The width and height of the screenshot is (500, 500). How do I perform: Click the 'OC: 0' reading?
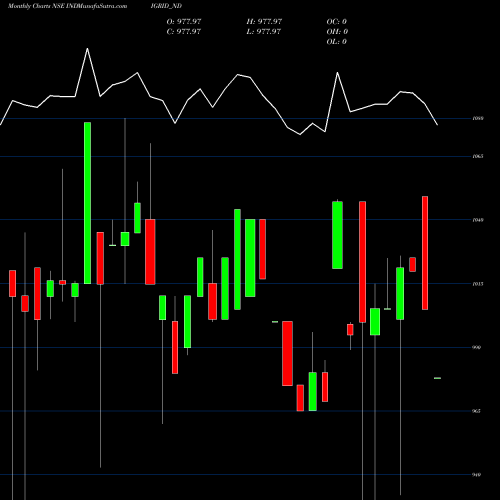pyautogui.click(x=337, y=22)
